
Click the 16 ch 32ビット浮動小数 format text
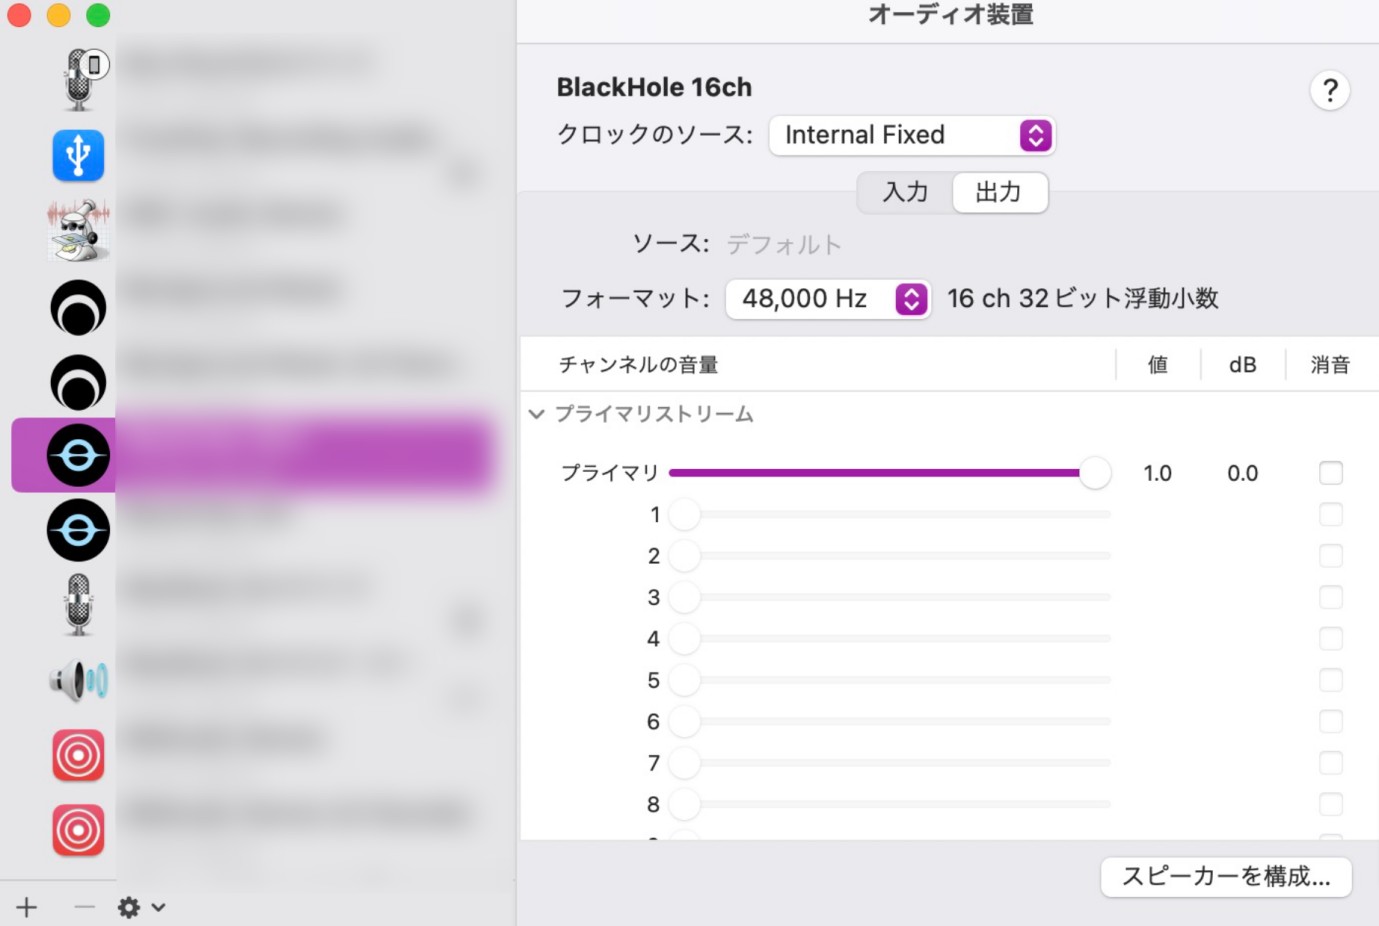click(1083, 298)
